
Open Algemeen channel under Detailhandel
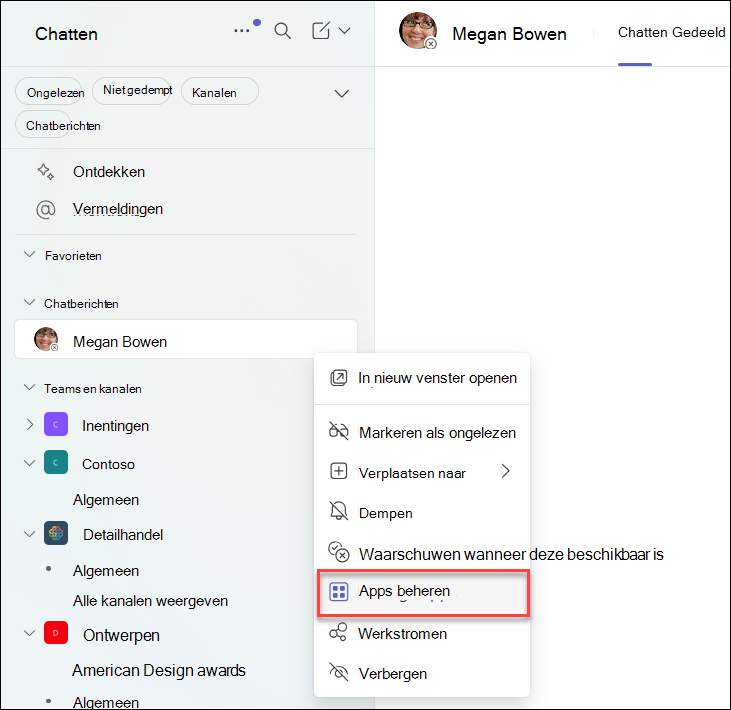click(106, 571)
